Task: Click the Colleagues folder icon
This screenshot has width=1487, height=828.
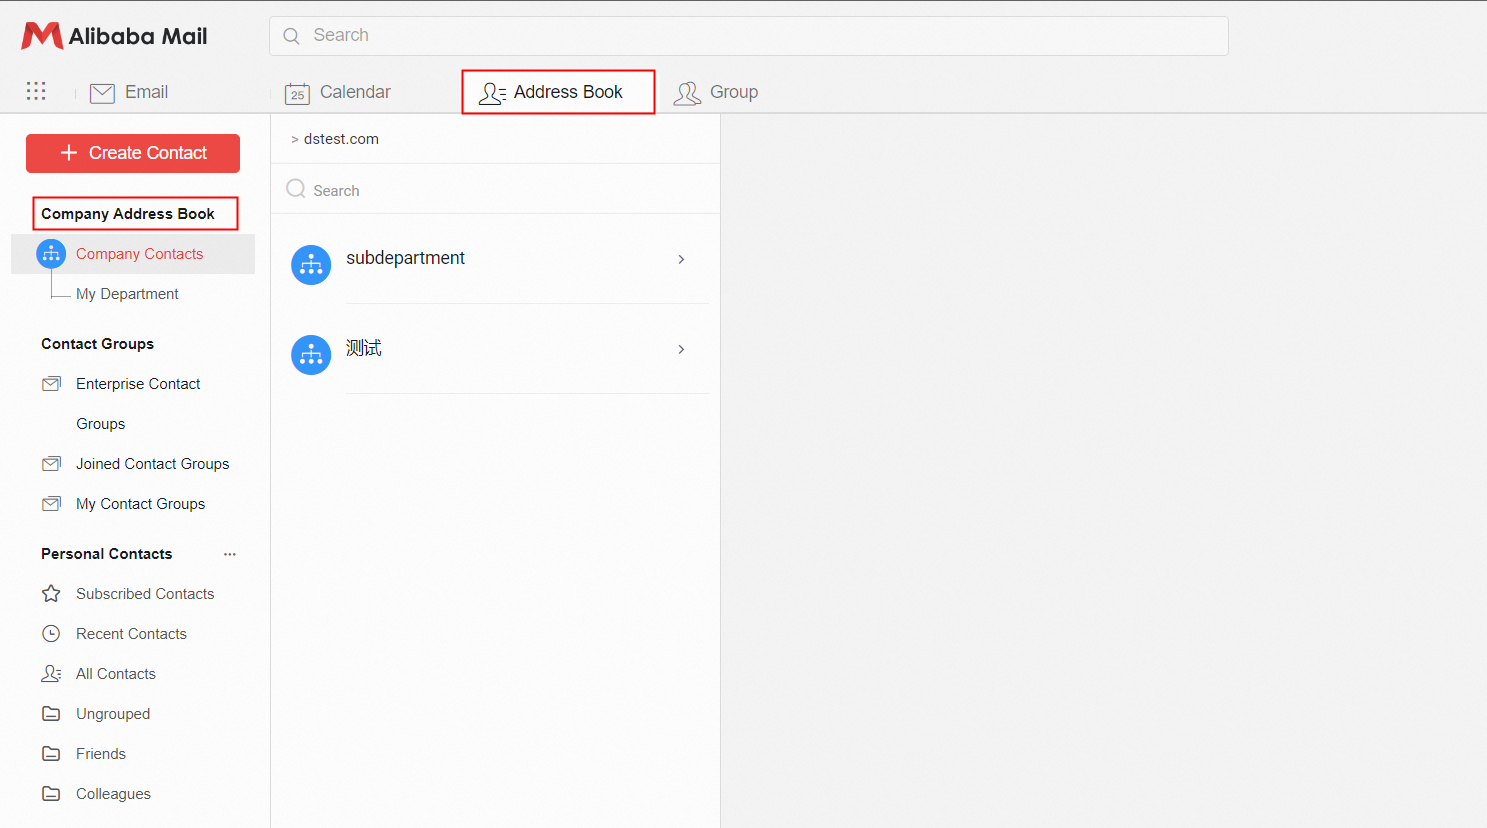Action: click(x=51, y=794)
